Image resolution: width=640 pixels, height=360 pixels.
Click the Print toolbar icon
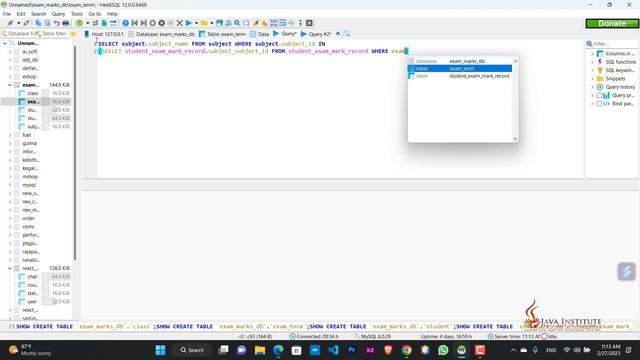65,23
